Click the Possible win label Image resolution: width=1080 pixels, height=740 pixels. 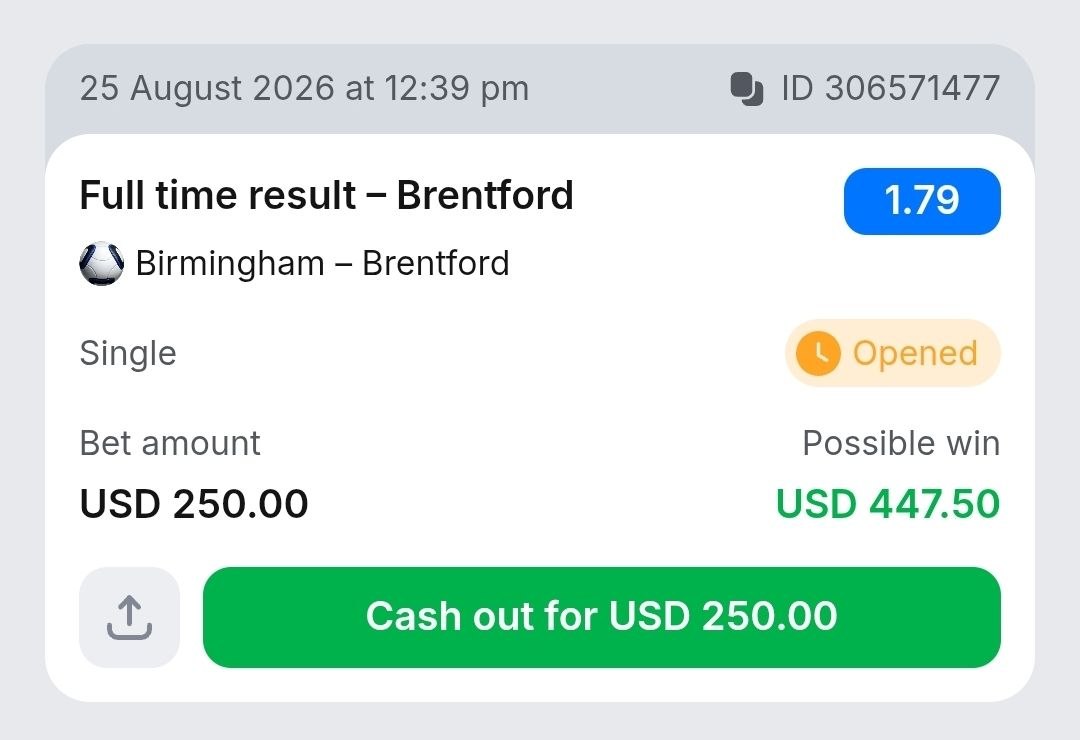coord(901,443)
